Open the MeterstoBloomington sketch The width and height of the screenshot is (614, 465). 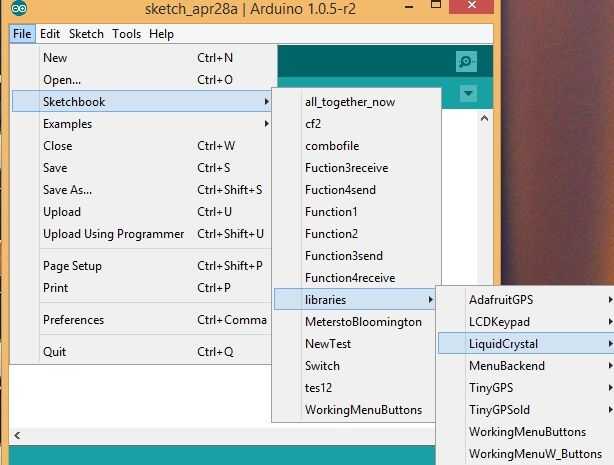tap(355, 322)
